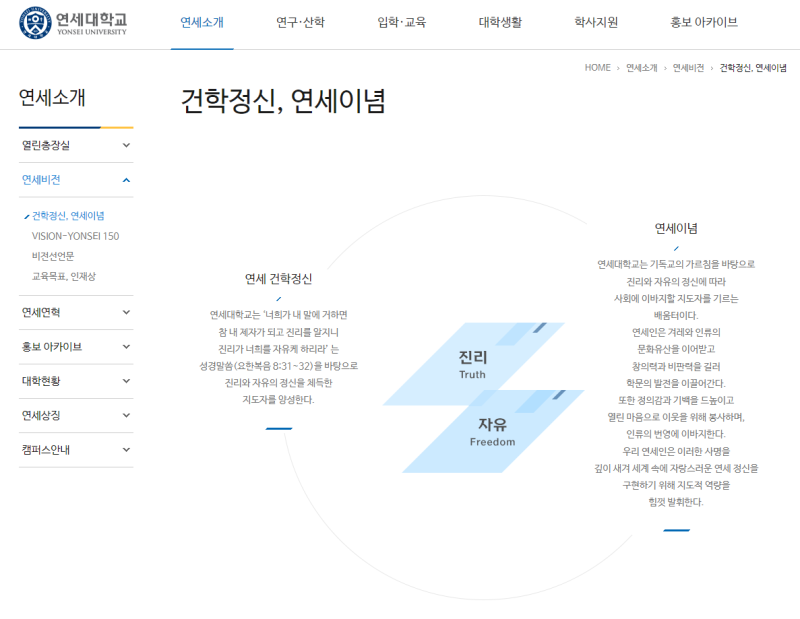Click text 학문의 발전을 이끌어간다.
This screenshot has width=800, height=619.
click(676, 383)
